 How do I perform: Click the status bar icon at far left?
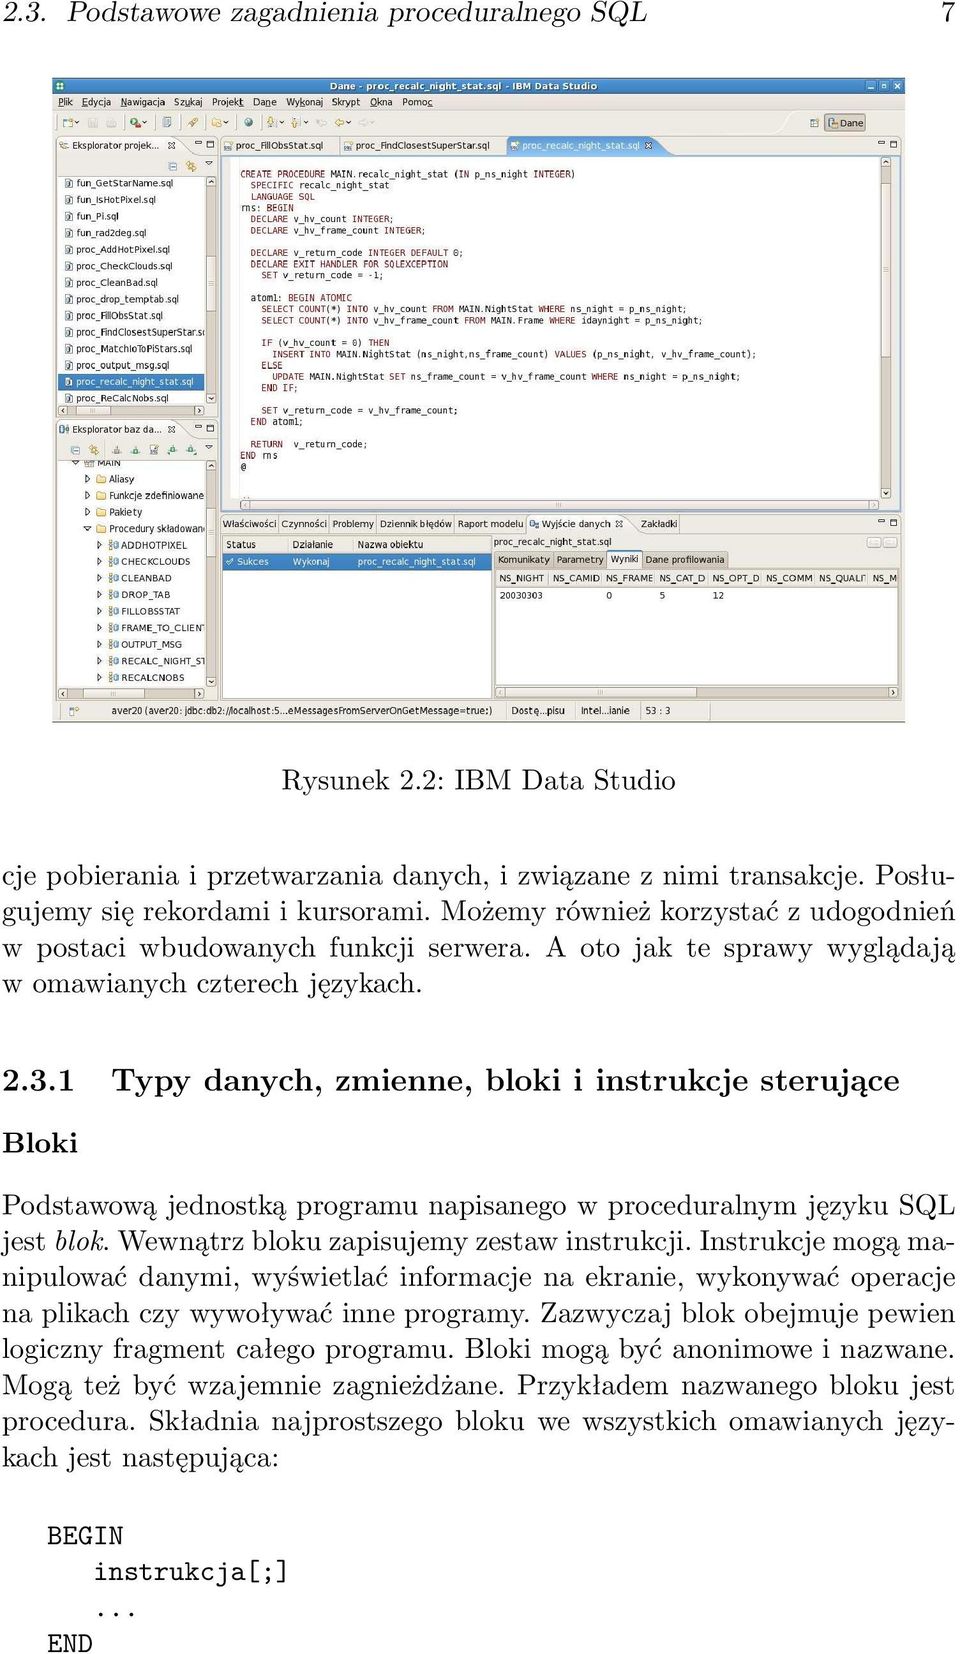pyautogui.click(x=74, y=711)
